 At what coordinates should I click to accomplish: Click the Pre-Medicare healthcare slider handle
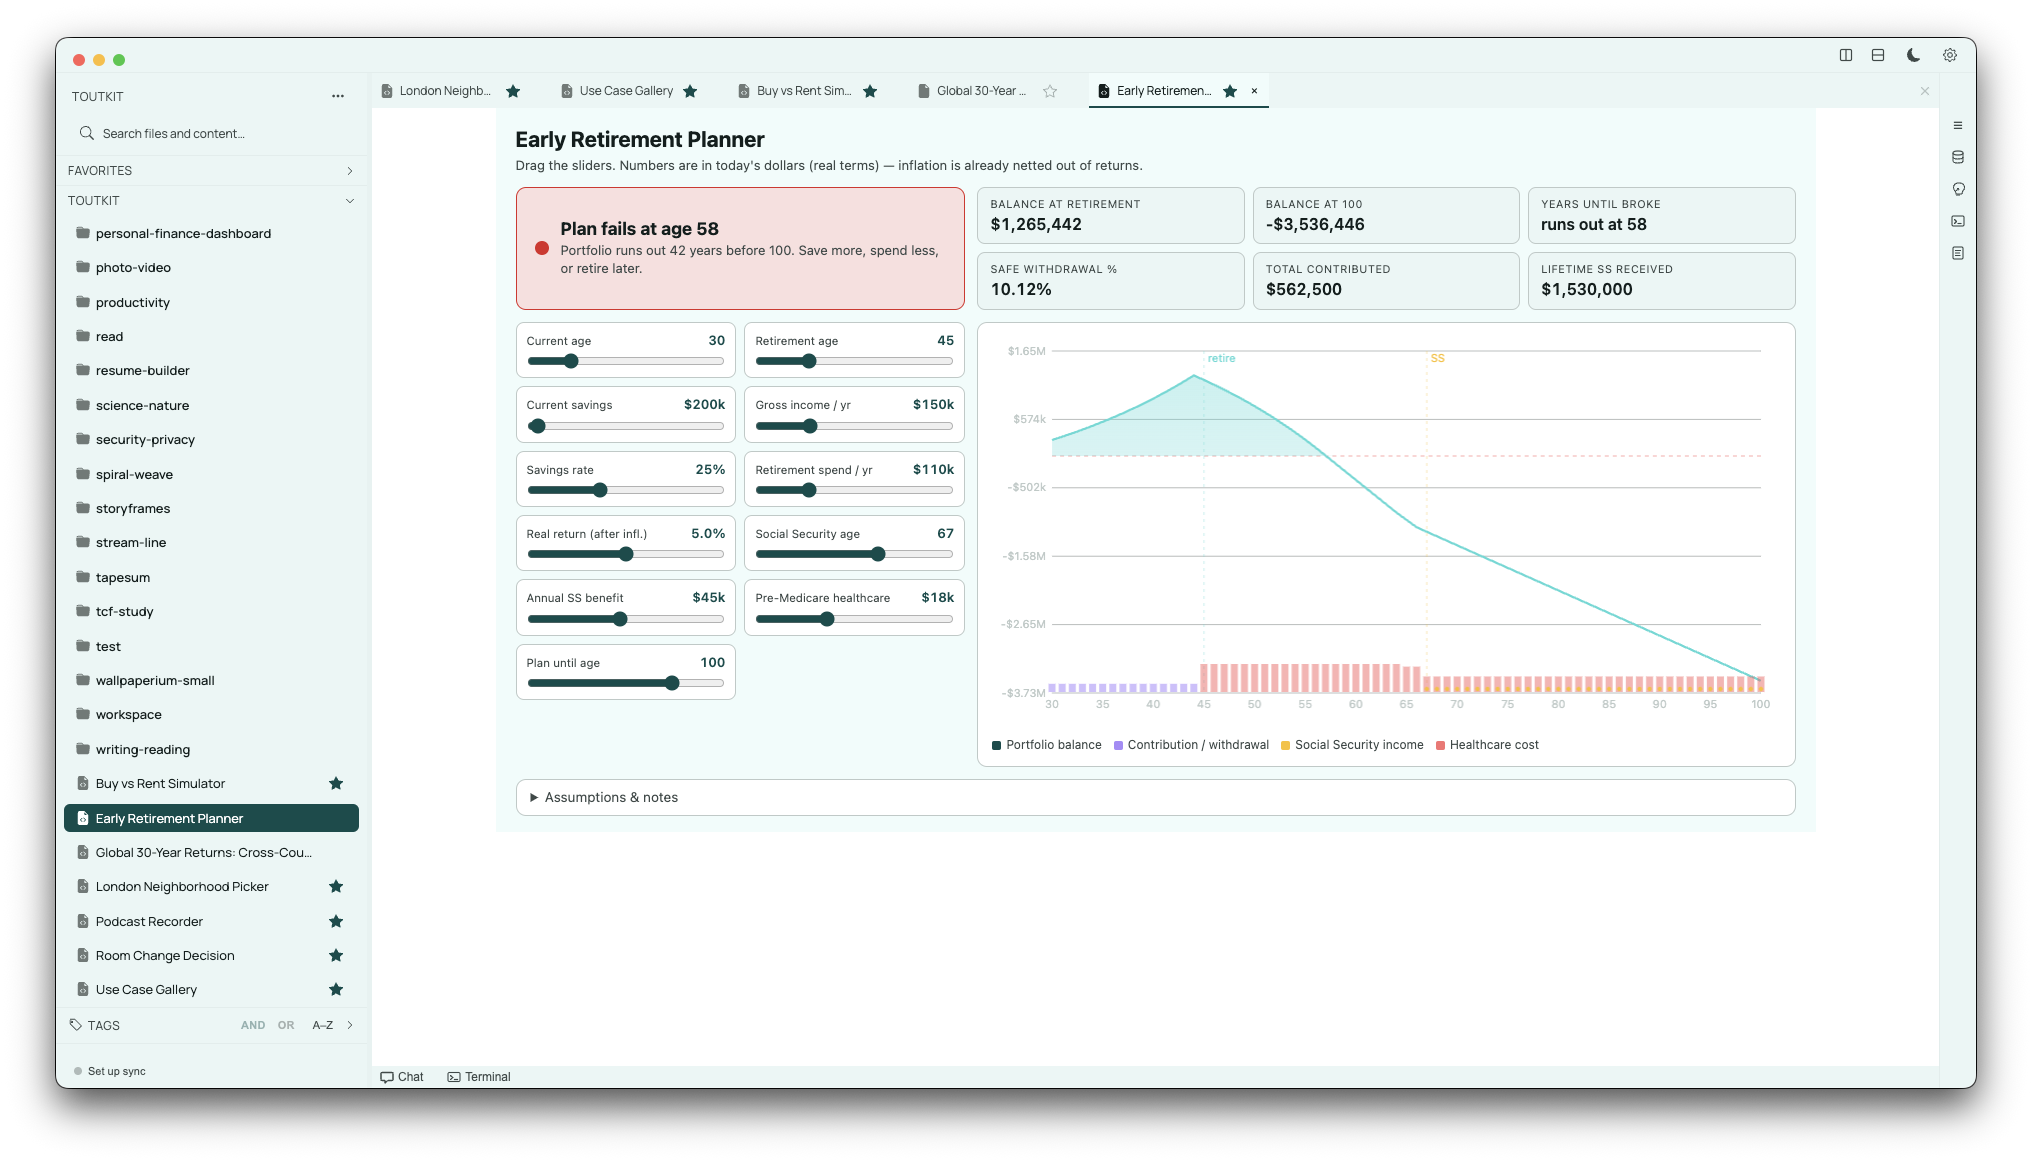point(827,619)
